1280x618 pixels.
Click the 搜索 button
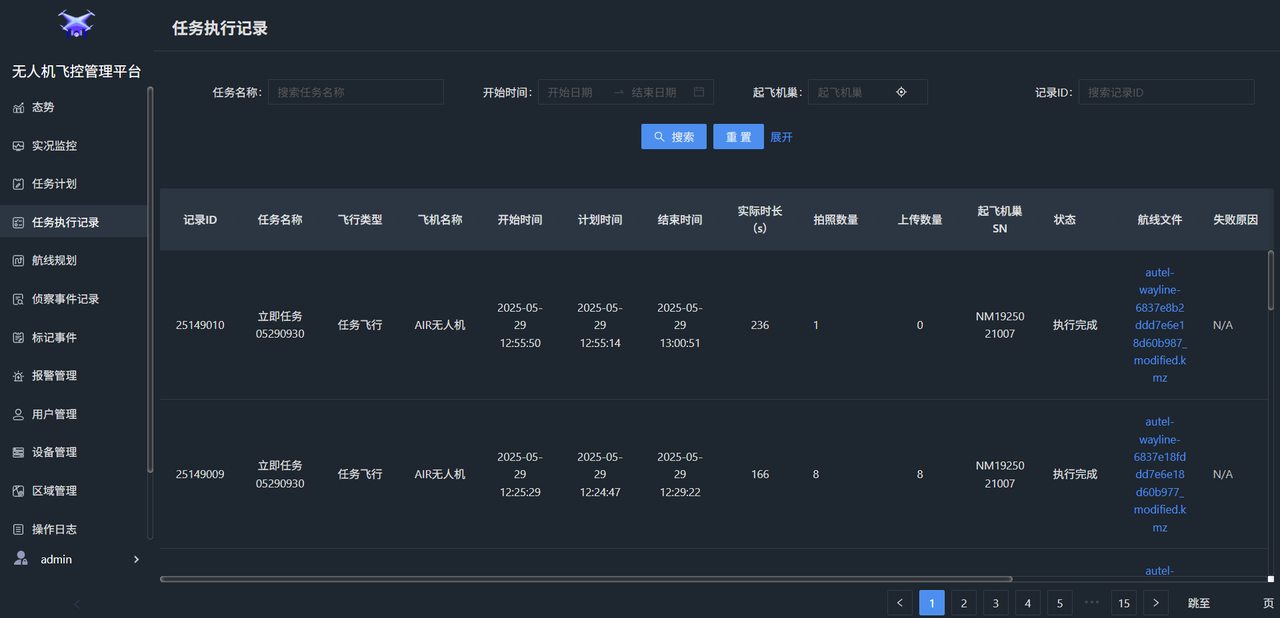[x=674, y=137]
